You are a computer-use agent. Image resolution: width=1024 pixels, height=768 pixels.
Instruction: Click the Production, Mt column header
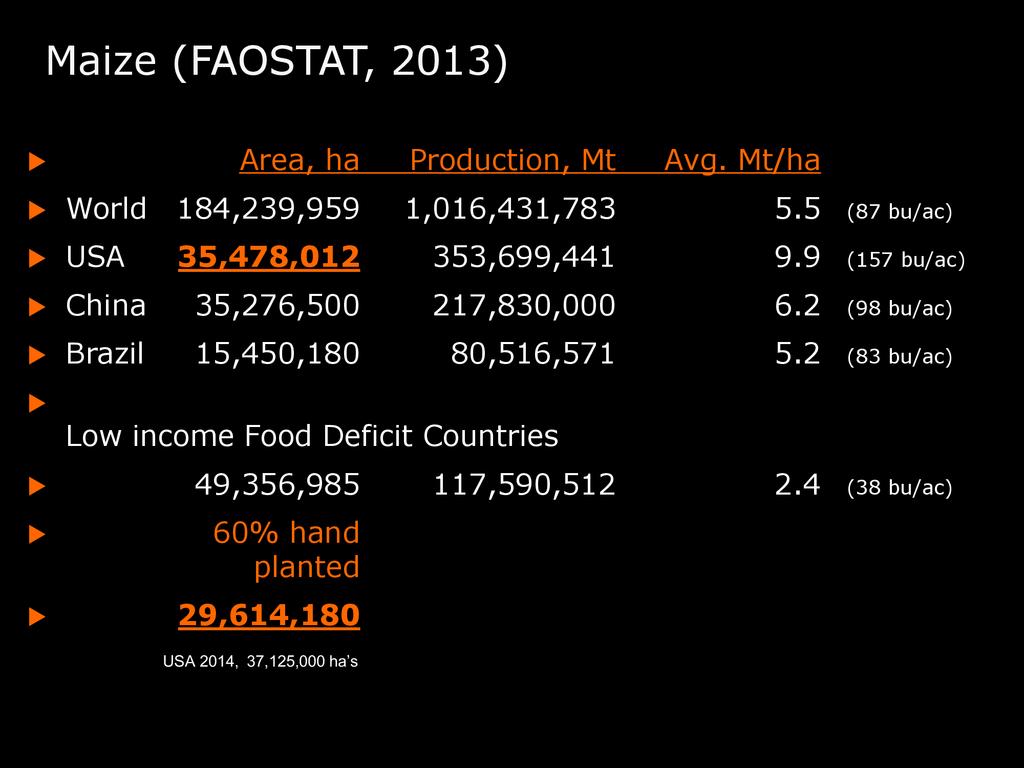[x=513, y=160]
